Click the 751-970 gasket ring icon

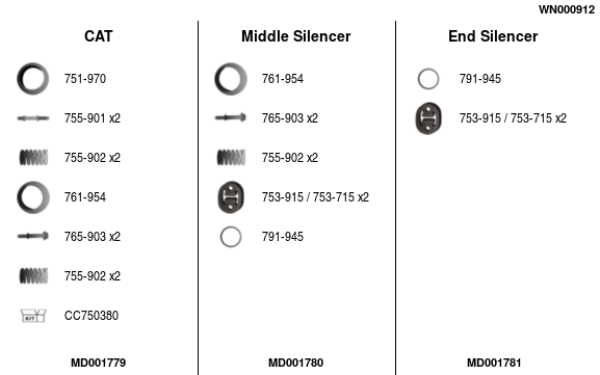tap(33, 79)
